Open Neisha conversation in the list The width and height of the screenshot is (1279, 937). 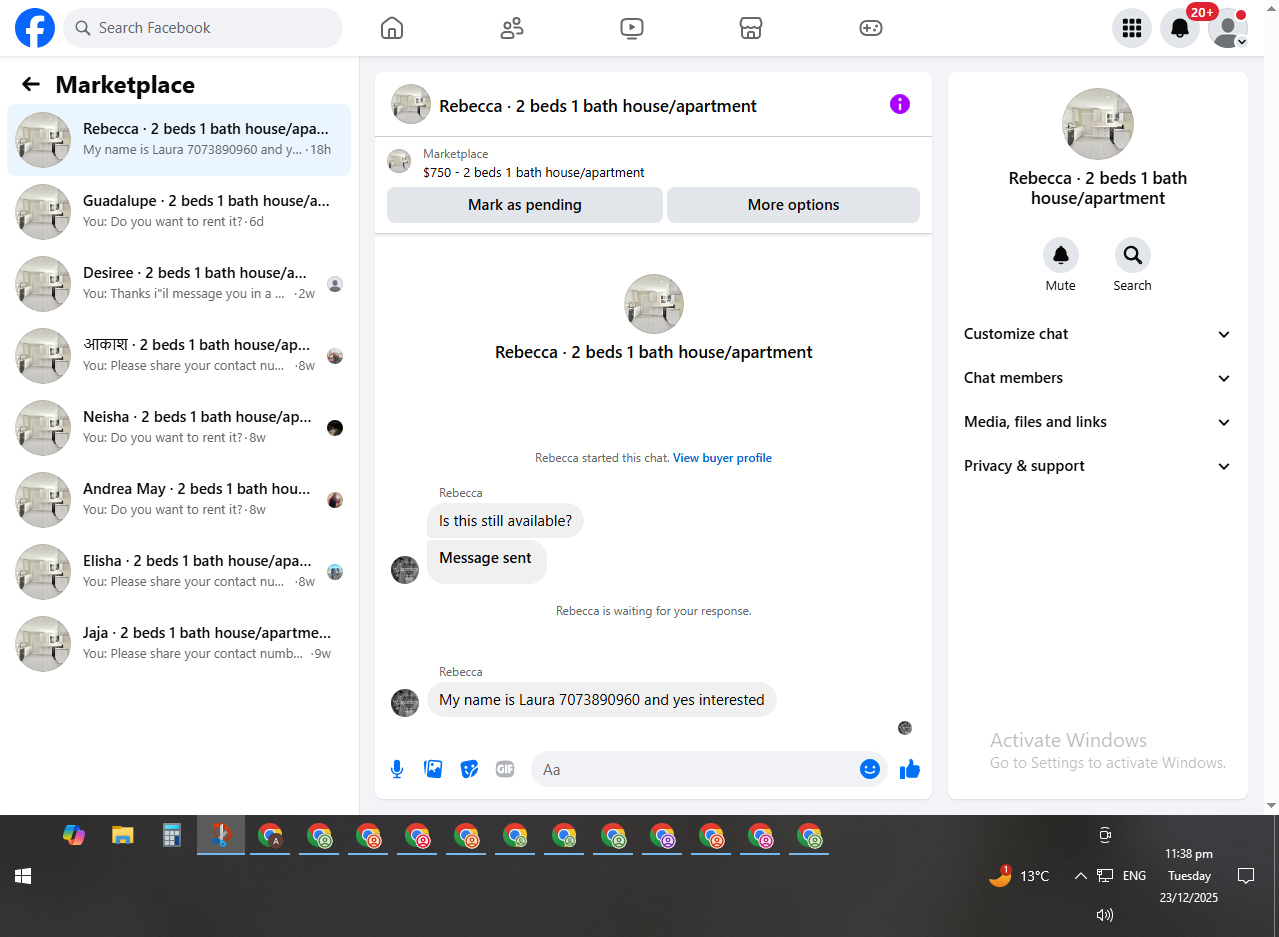coord(179,428)
